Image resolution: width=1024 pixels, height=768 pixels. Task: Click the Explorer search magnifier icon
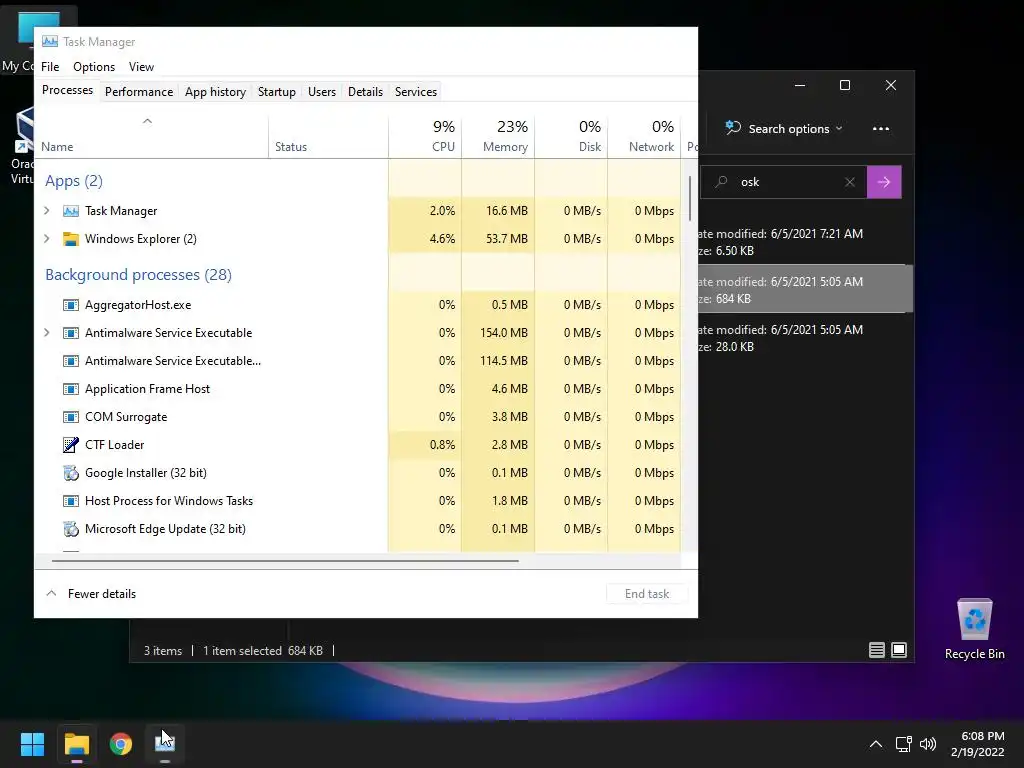[x=721, y=182]
